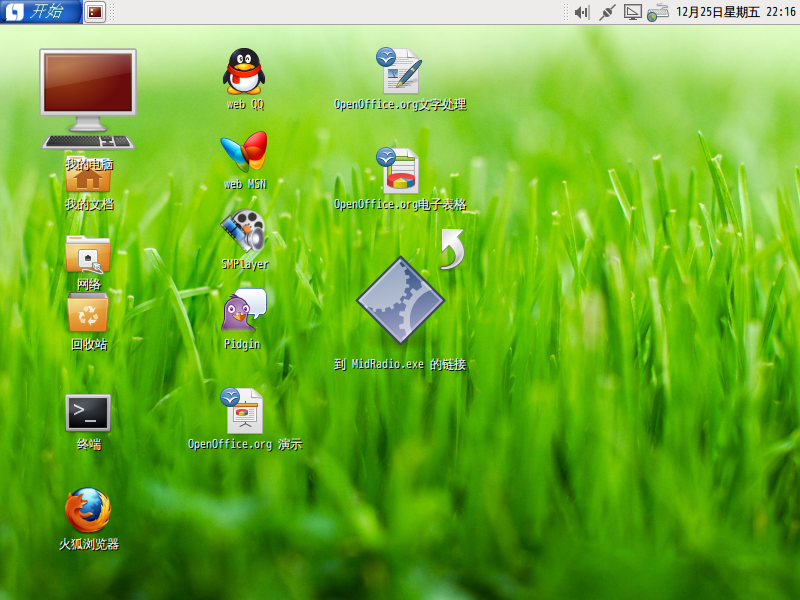This screenshot has width=800, height=600.
Task: Open the volume control tray icon
Action: [582, 12]
